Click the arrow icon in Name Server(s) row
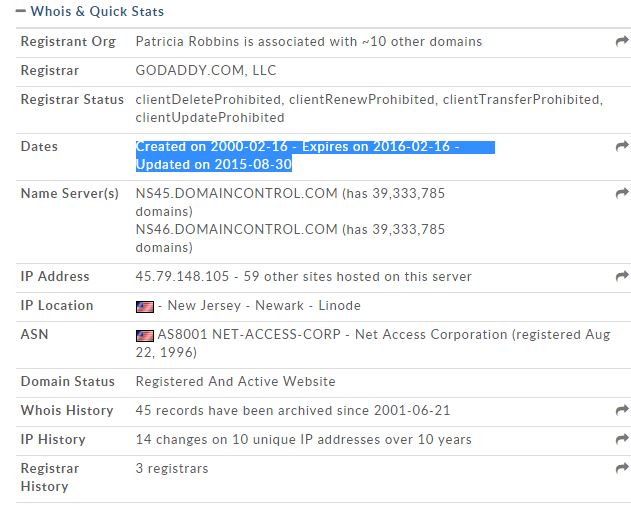Screen dimensions: 631x509 point(621,194)
